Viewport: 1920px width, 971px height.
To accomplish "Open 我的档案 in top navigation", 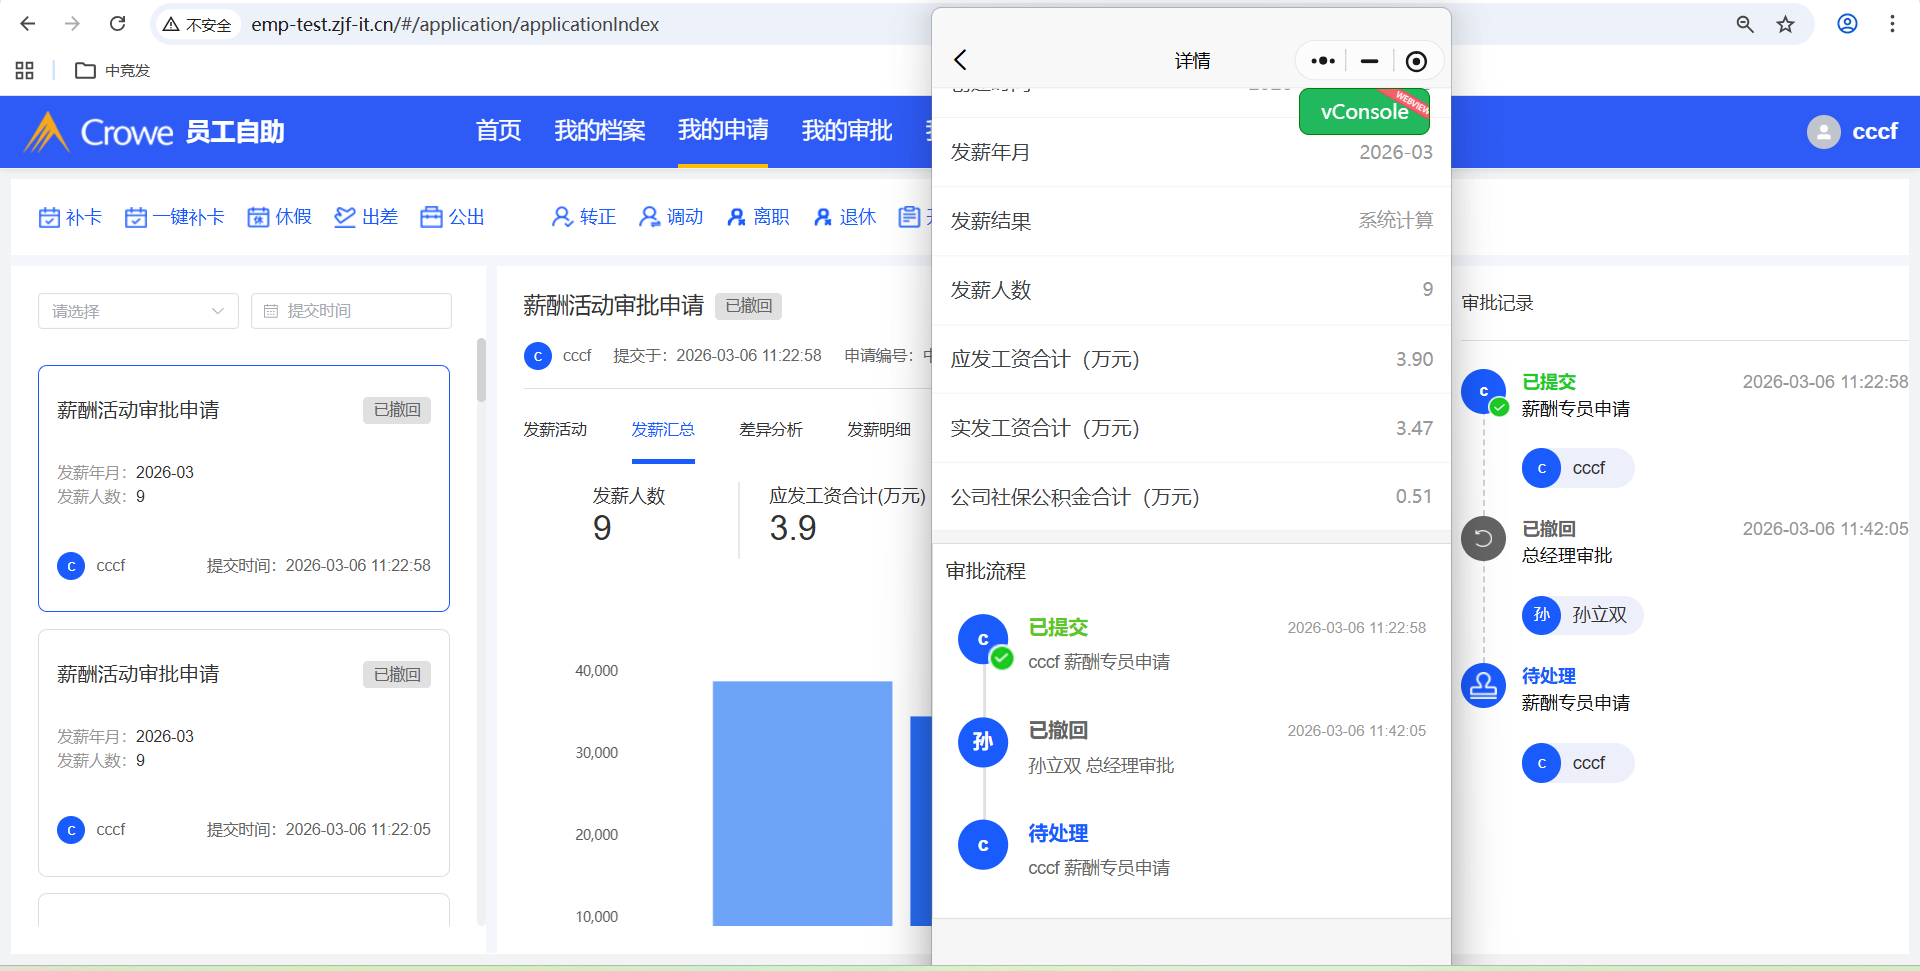I will coord(599,131).
